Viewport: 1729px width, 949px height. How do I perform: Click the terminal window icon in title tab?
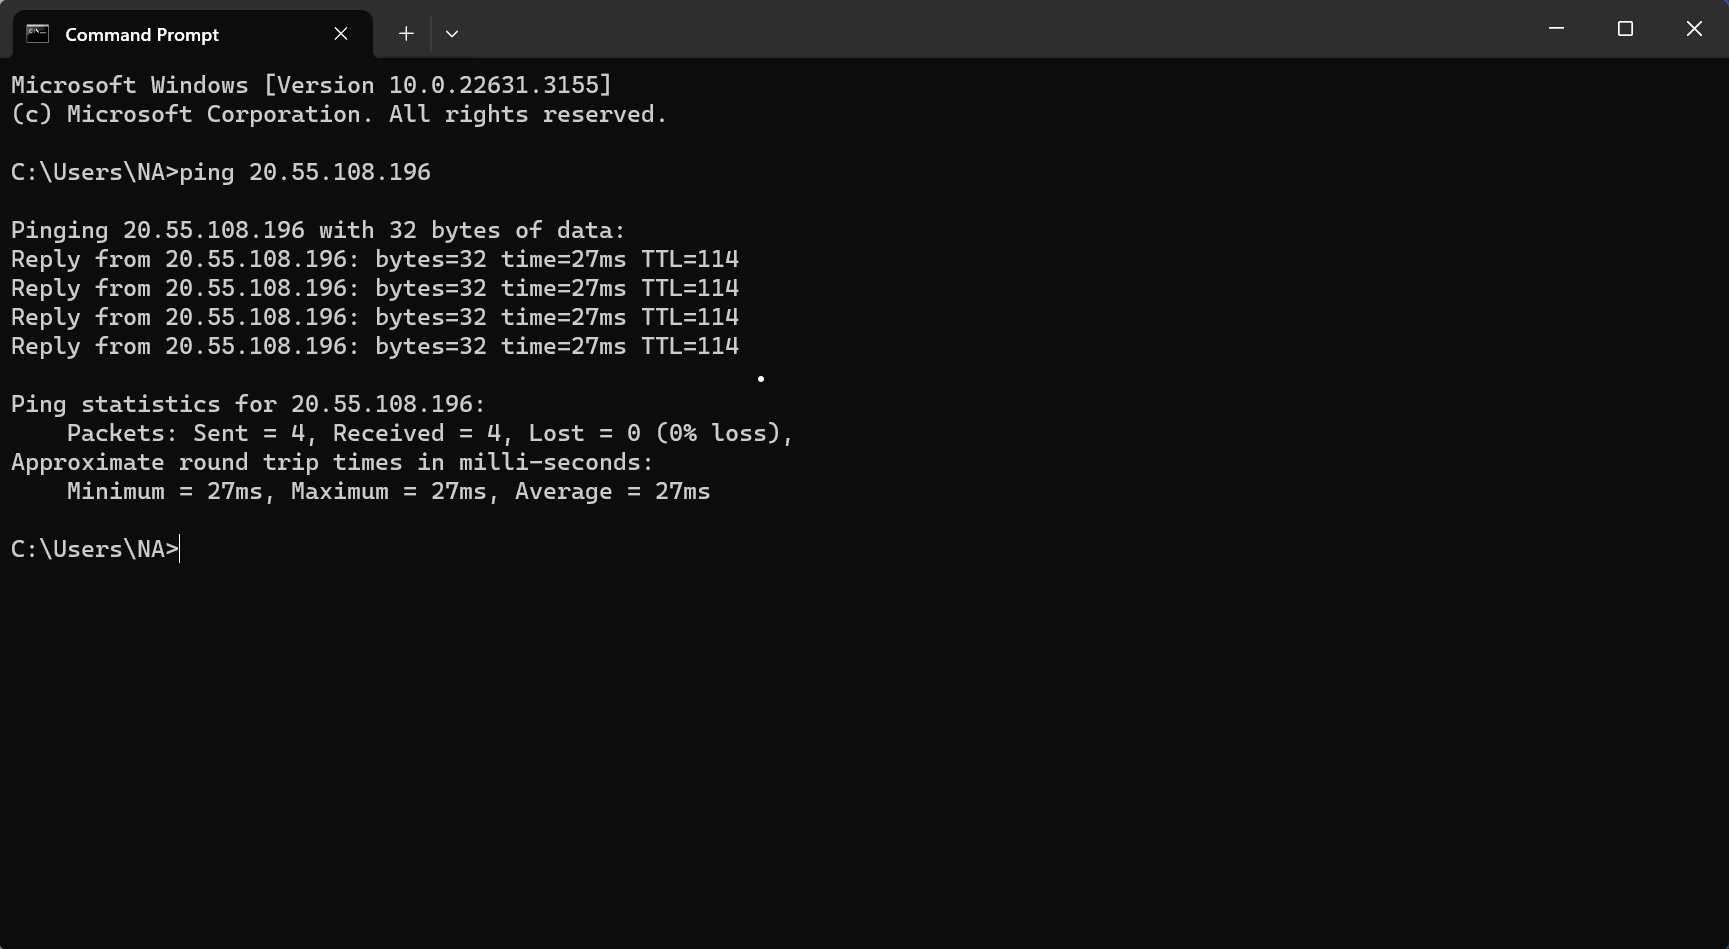[36, 33]
